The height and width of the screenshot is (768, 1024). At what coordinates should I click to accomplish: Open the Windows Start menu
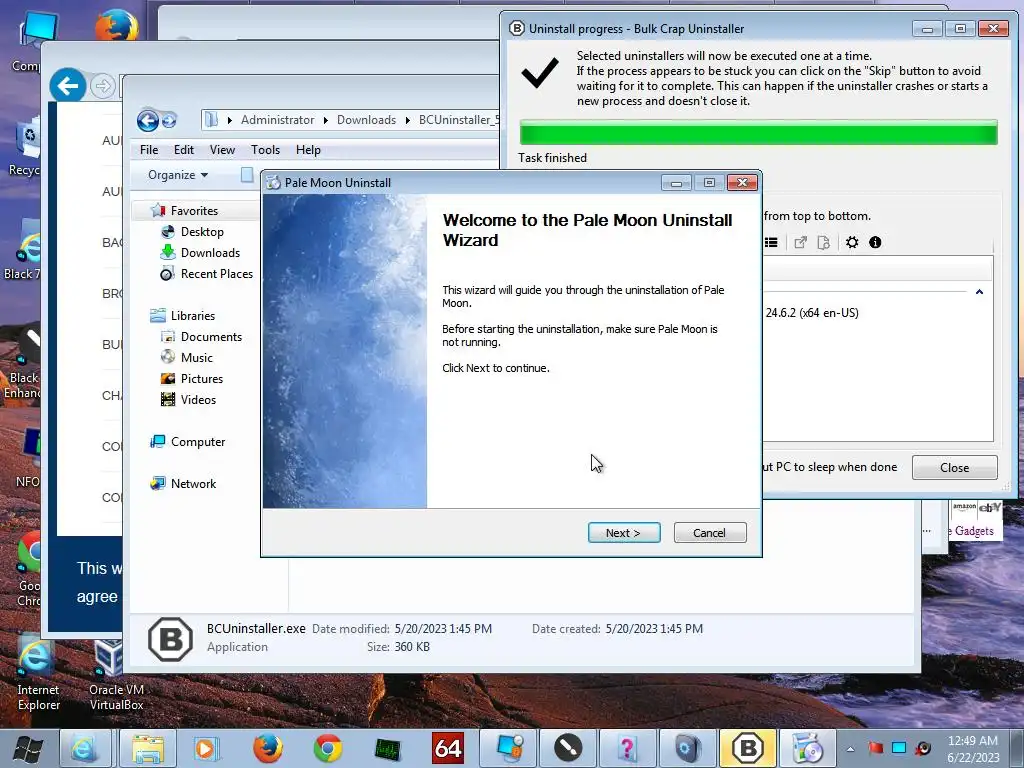point(27,748)
